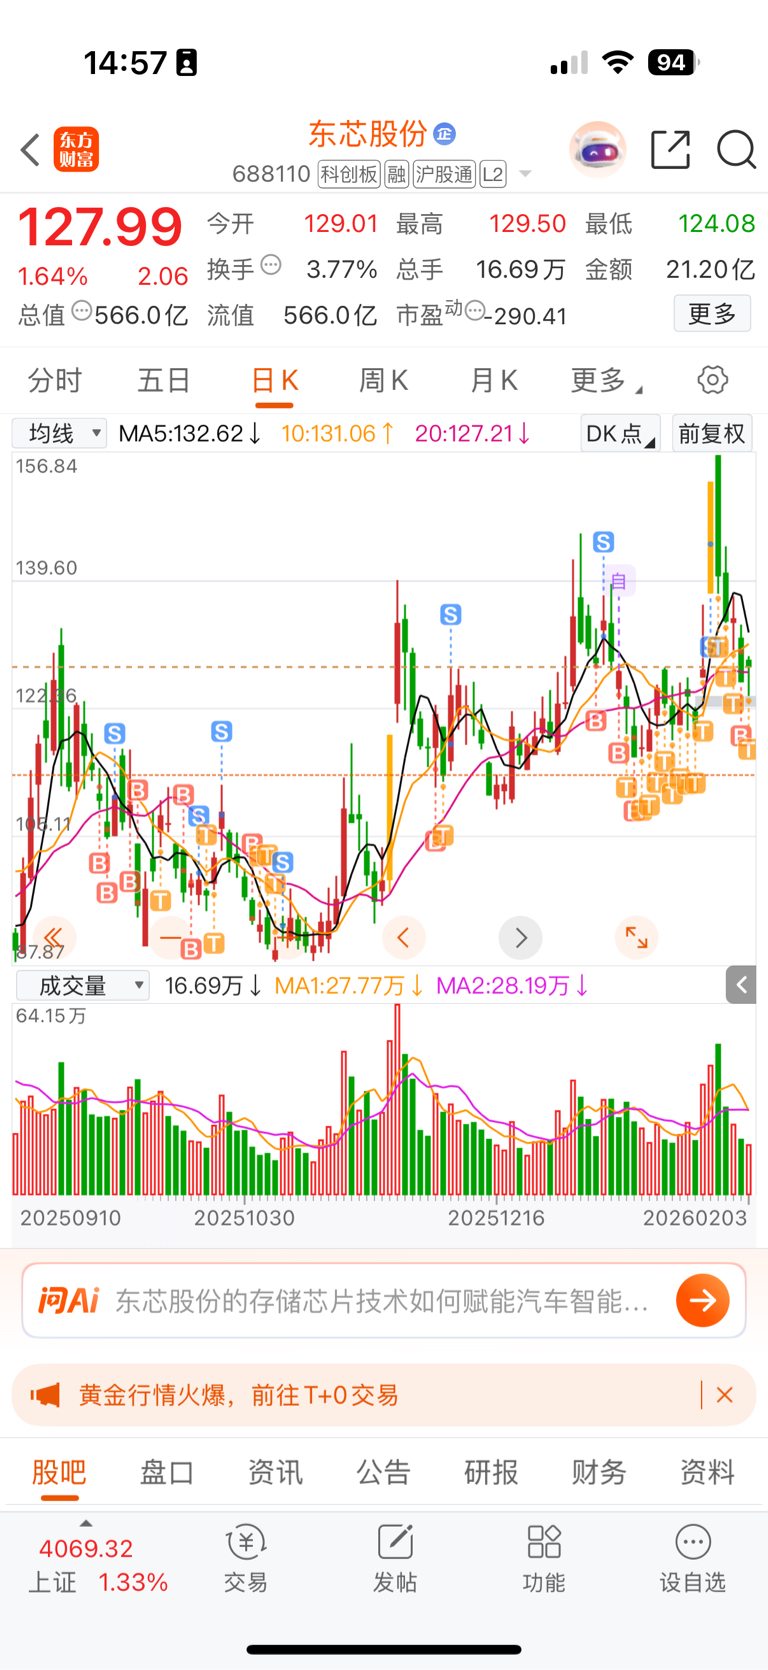Viewport: 768px width, 1670px height.
Task: Open the 成交量 sub-indicator dropdown
Action: click(x=83, y=986)
